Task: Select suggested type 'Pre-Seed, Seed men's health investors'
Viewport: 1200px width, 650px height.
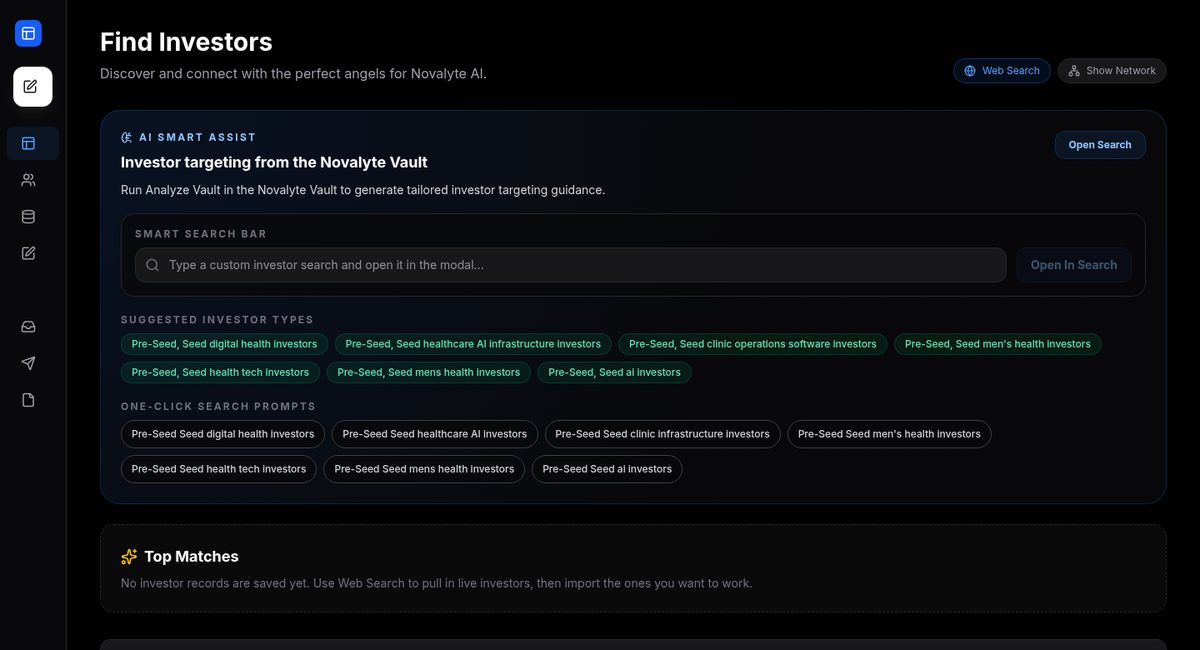Action: (998, 344)
